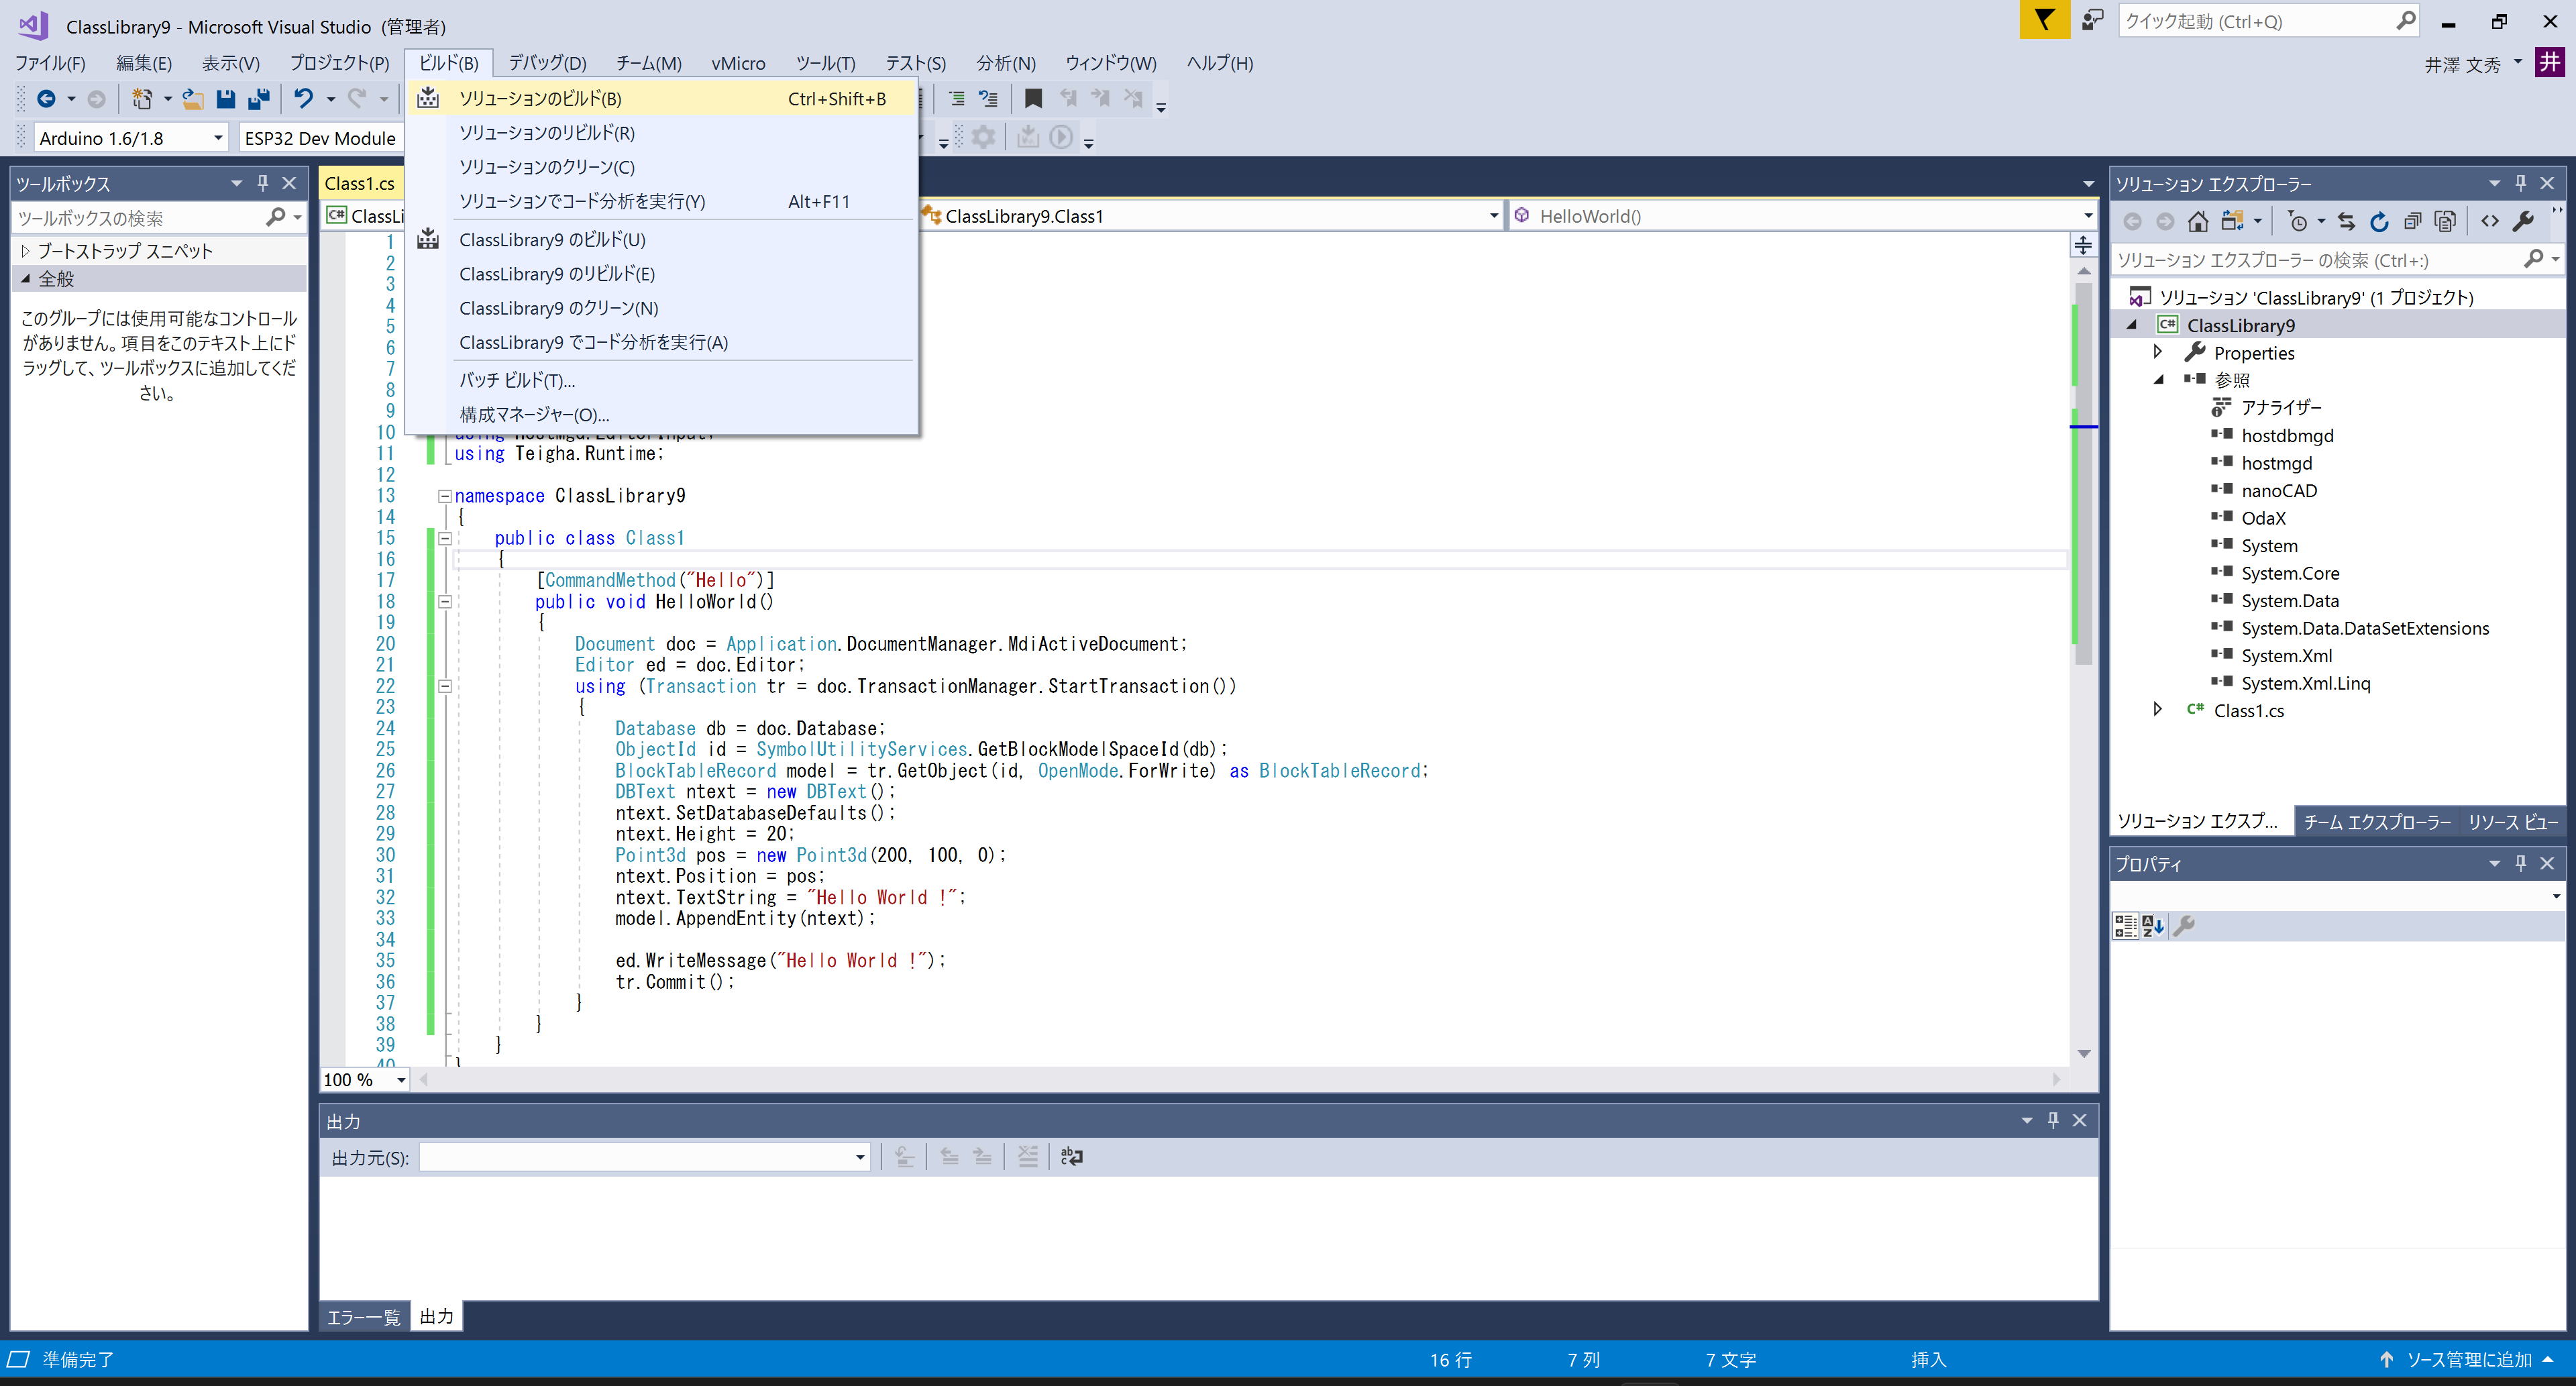Click Solution Explorer Refresh icon
2576x1386 pixels.
point(2379,222)
